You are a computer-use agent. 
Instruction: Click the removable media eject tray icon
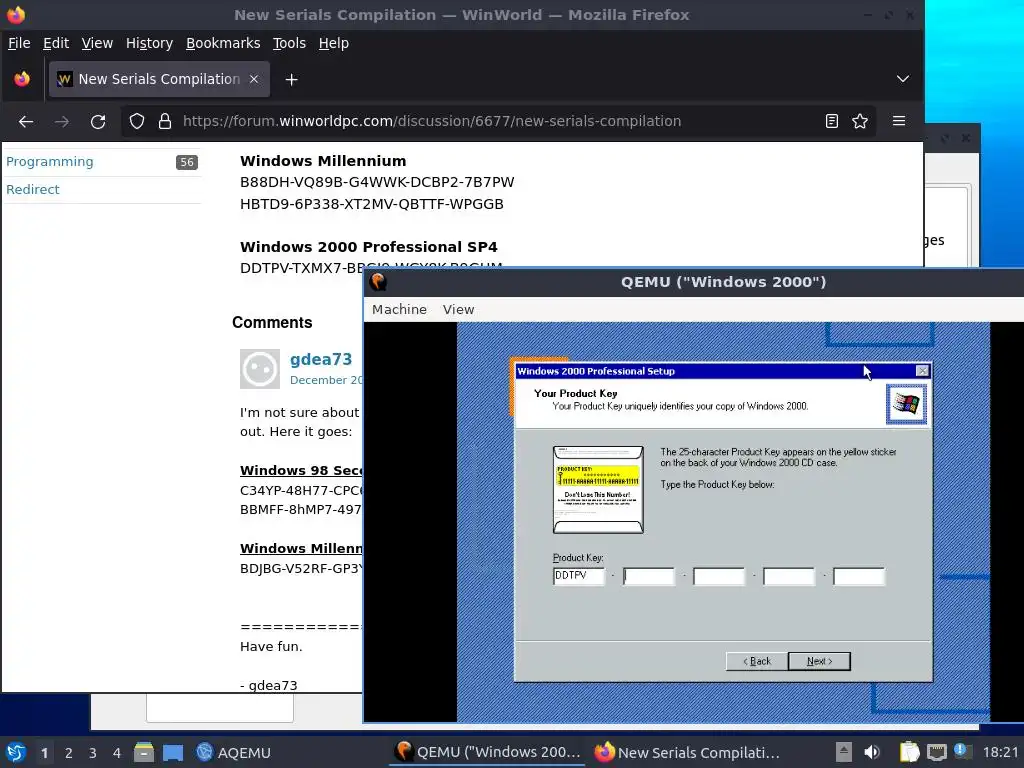pos(844,752)
